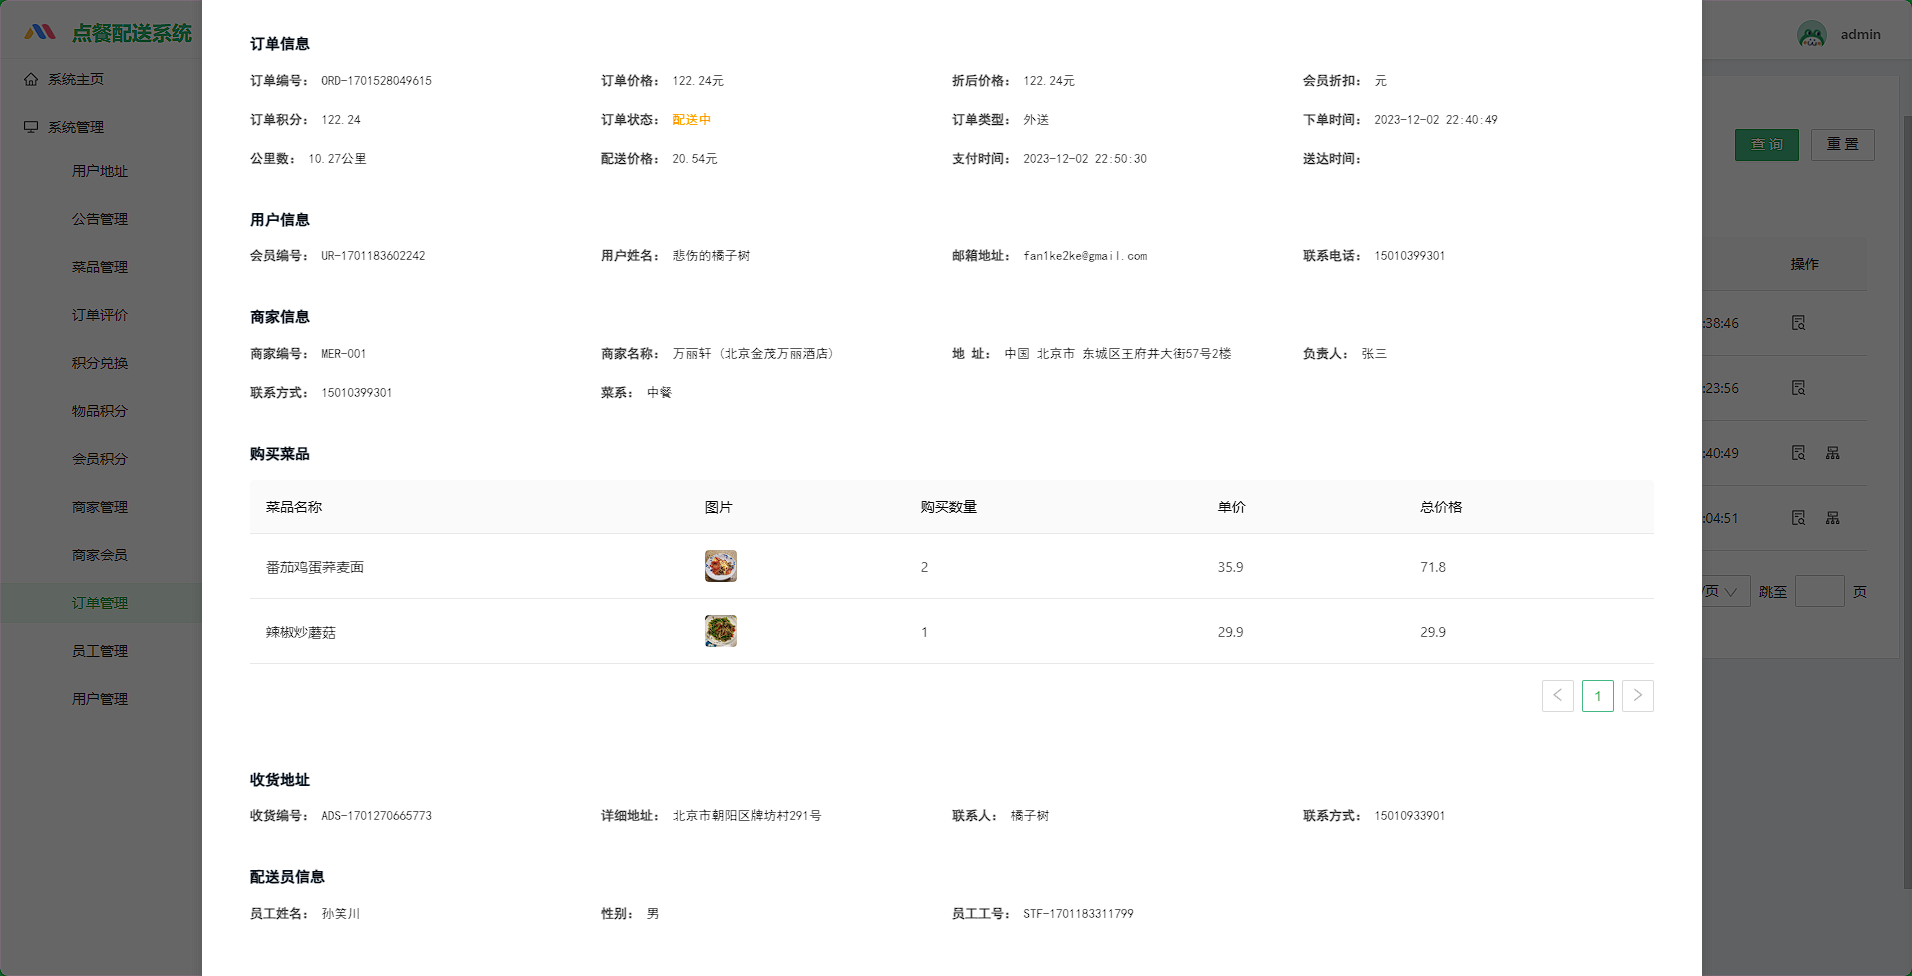1912x976 pixels.
Task: Open 商家管理 menu item
Action: tap(101, 507)
